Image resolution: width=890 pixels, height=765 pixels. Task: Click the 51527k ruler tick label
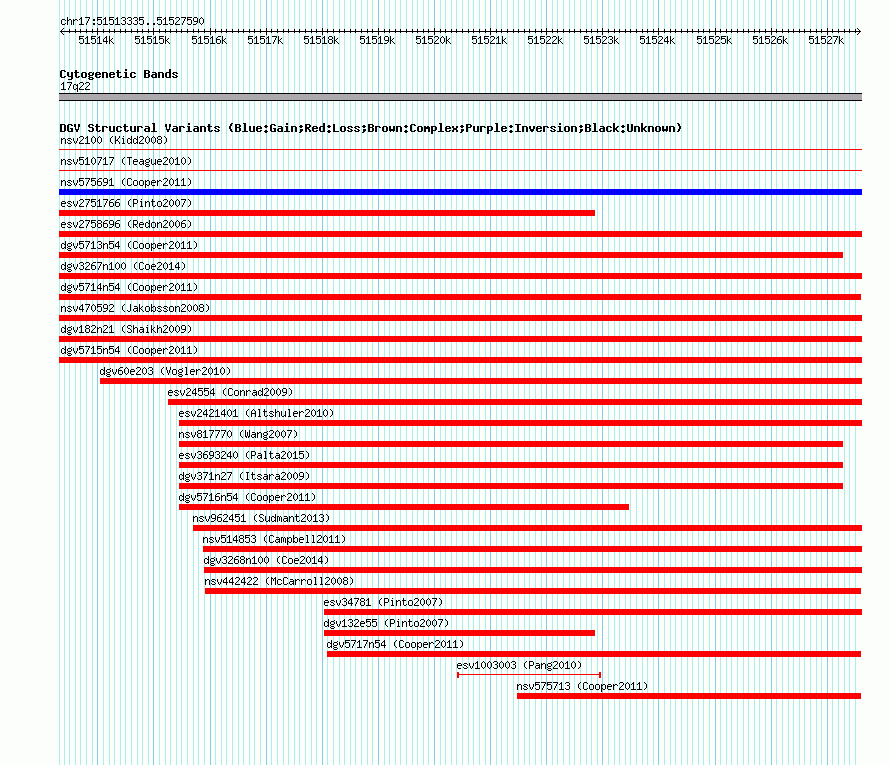pos(826,40)
